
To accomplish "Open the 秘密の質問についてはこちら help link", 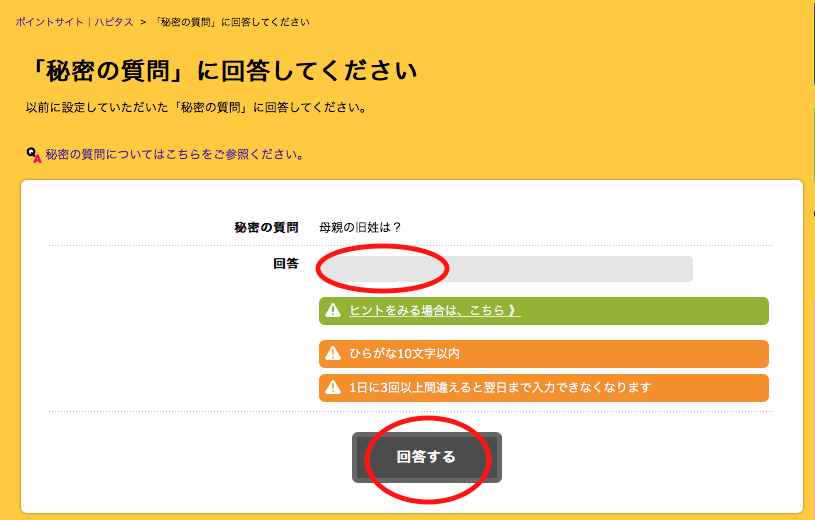I will [175, 154].
